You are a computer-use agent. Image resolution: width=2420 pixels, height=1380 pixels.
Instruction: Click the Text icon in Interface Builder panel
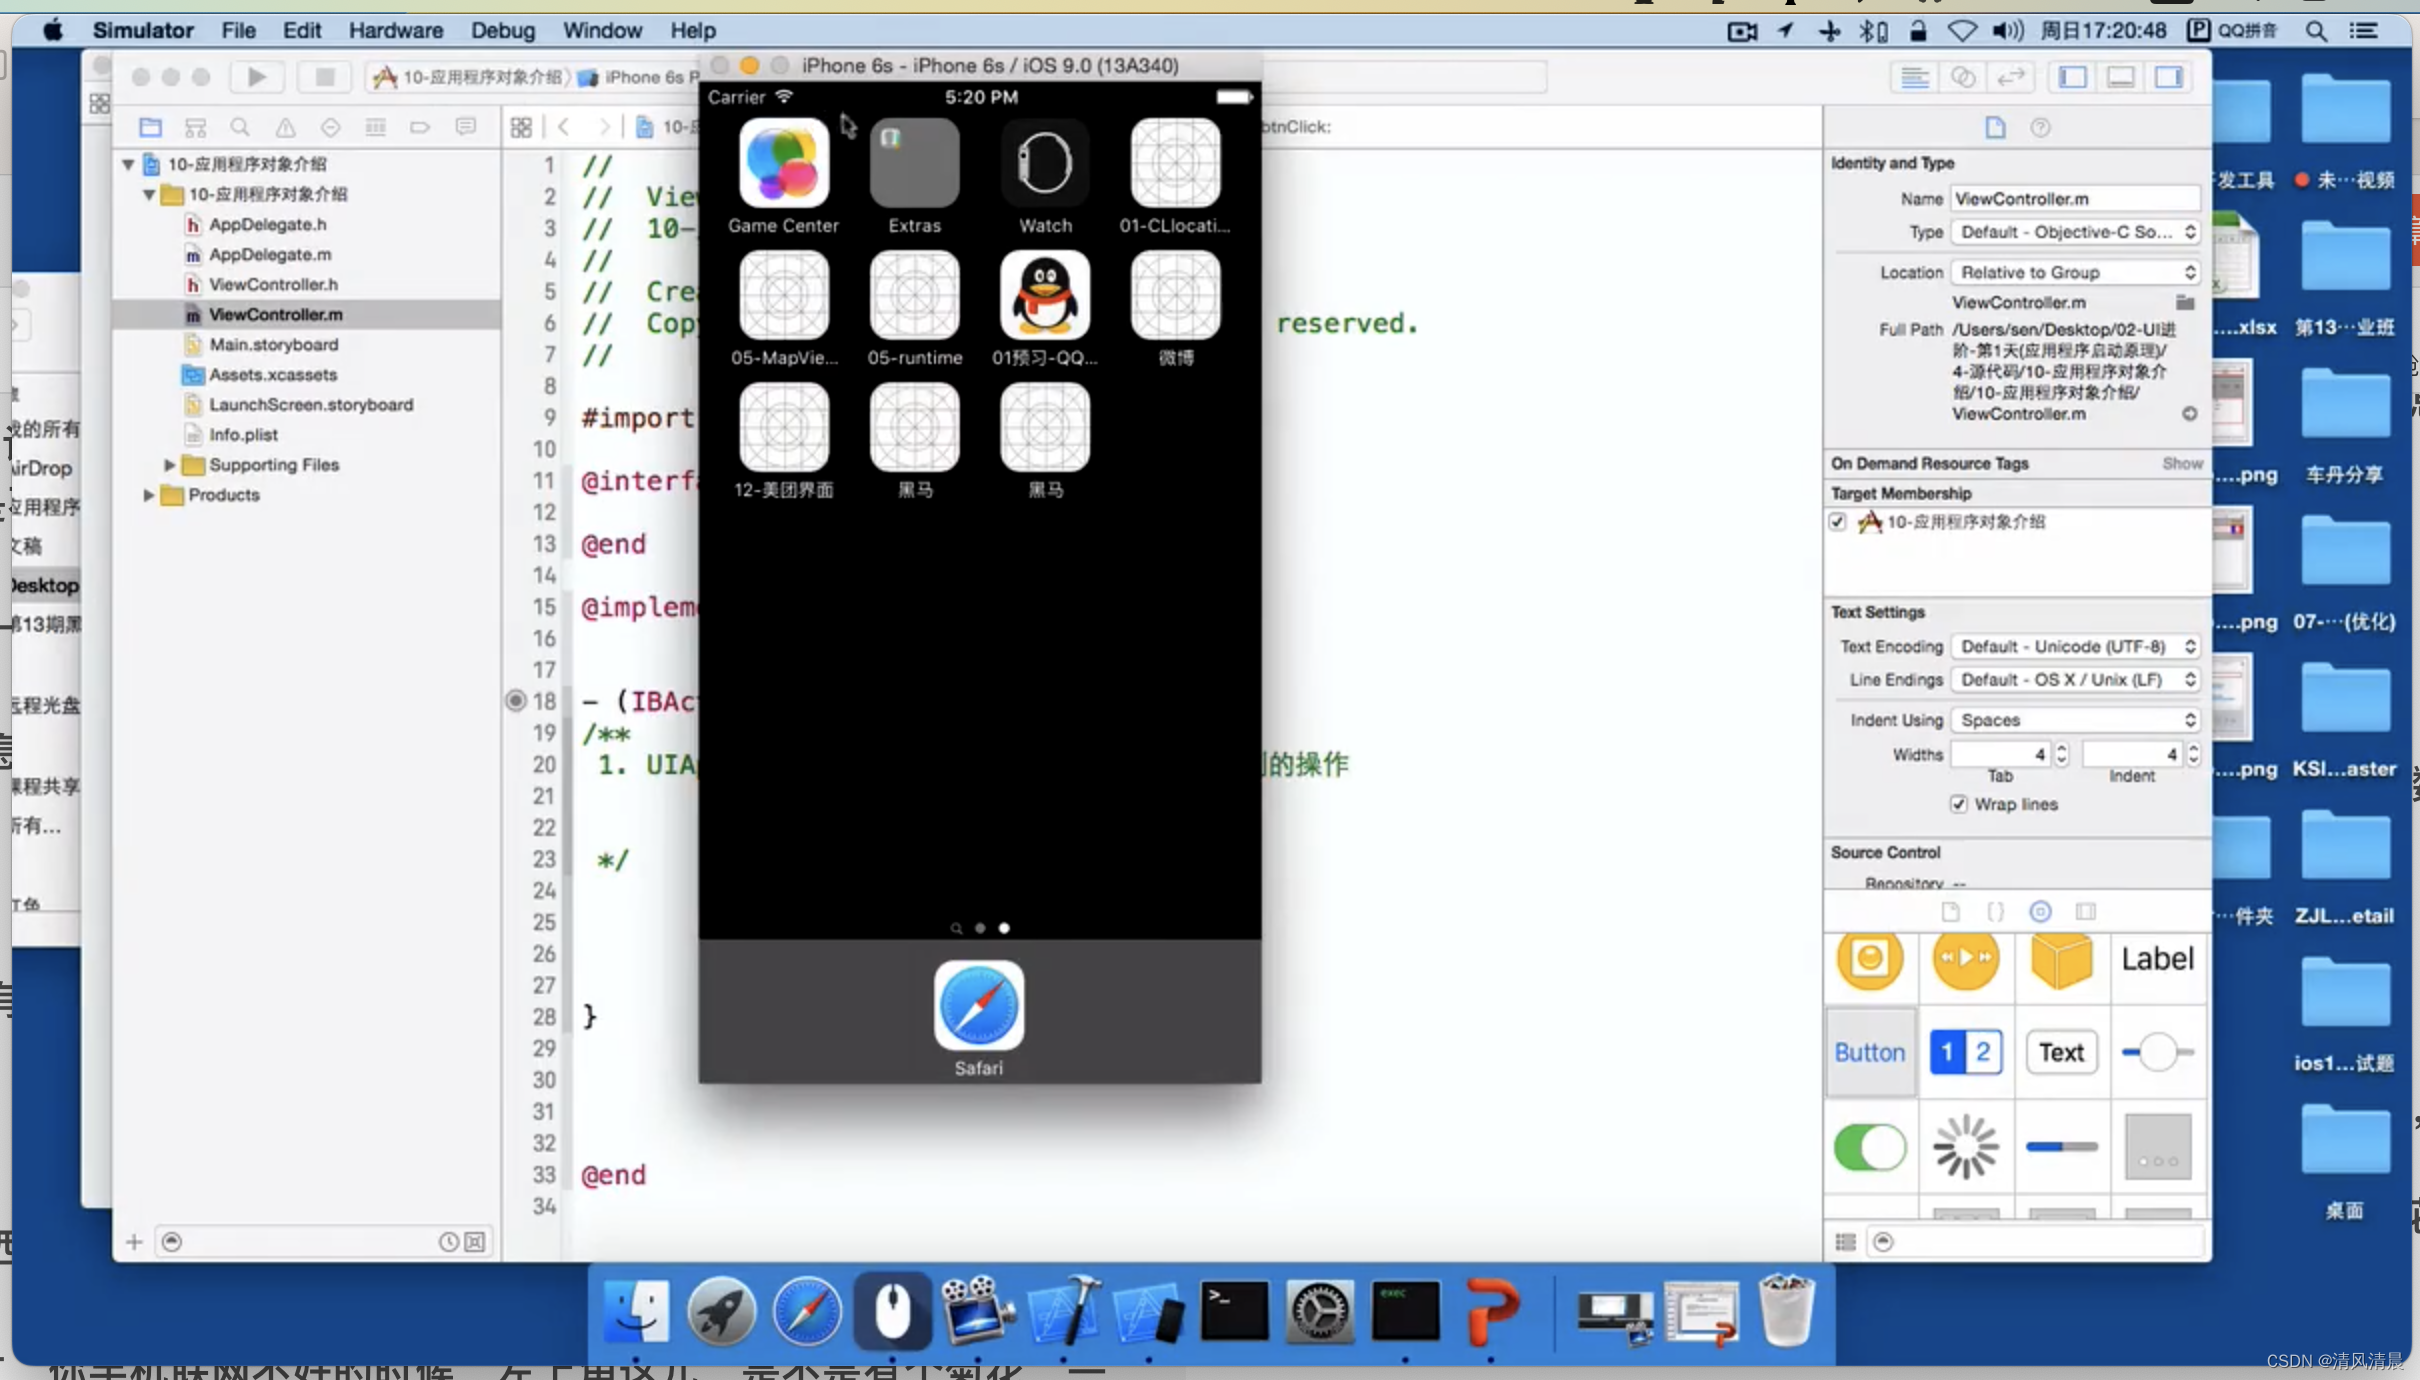click(x=2061, y=1052)
